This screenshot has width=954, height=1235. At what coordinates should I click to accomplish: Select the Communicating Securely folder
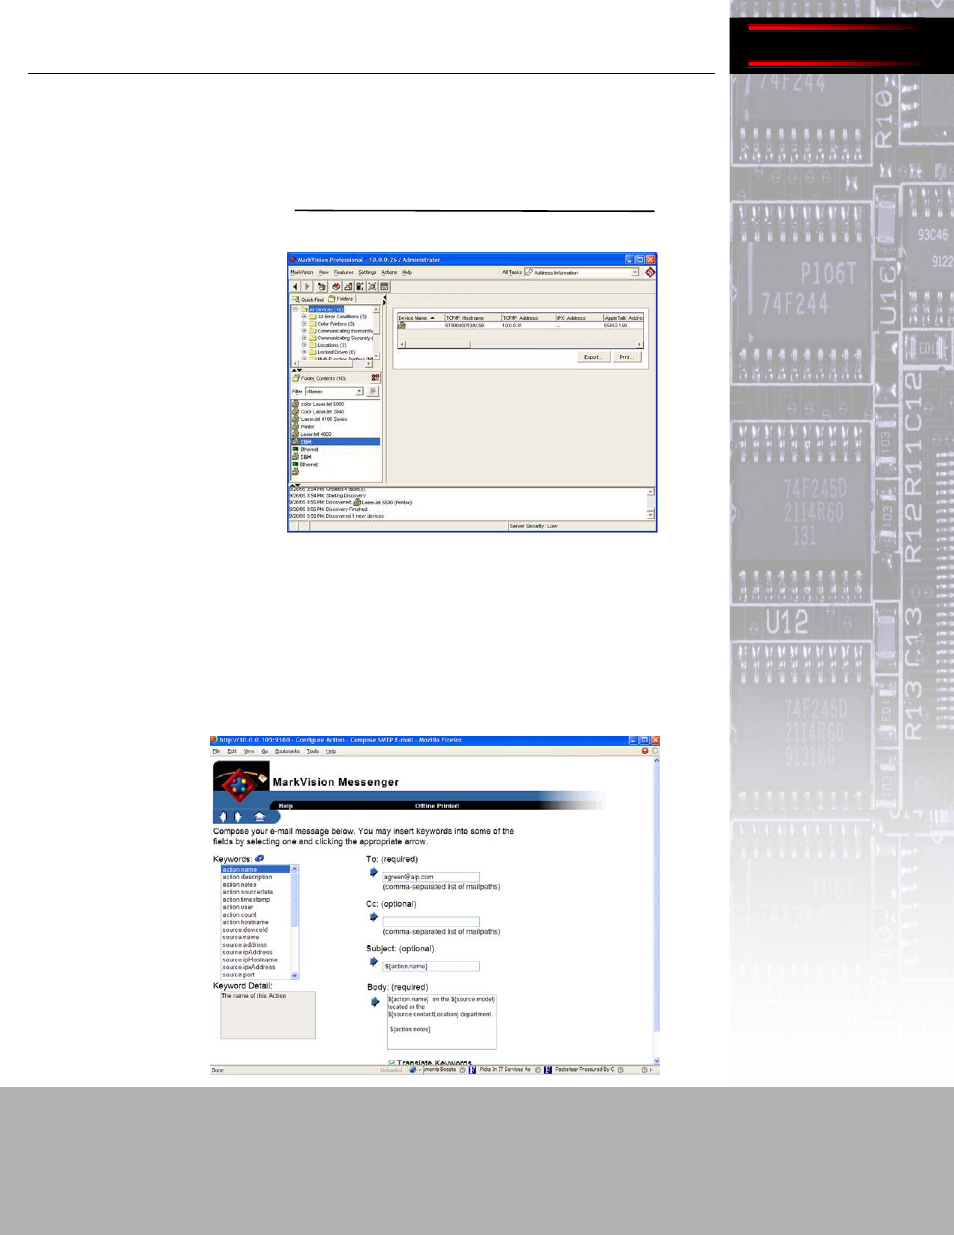(x=345, y=338)
